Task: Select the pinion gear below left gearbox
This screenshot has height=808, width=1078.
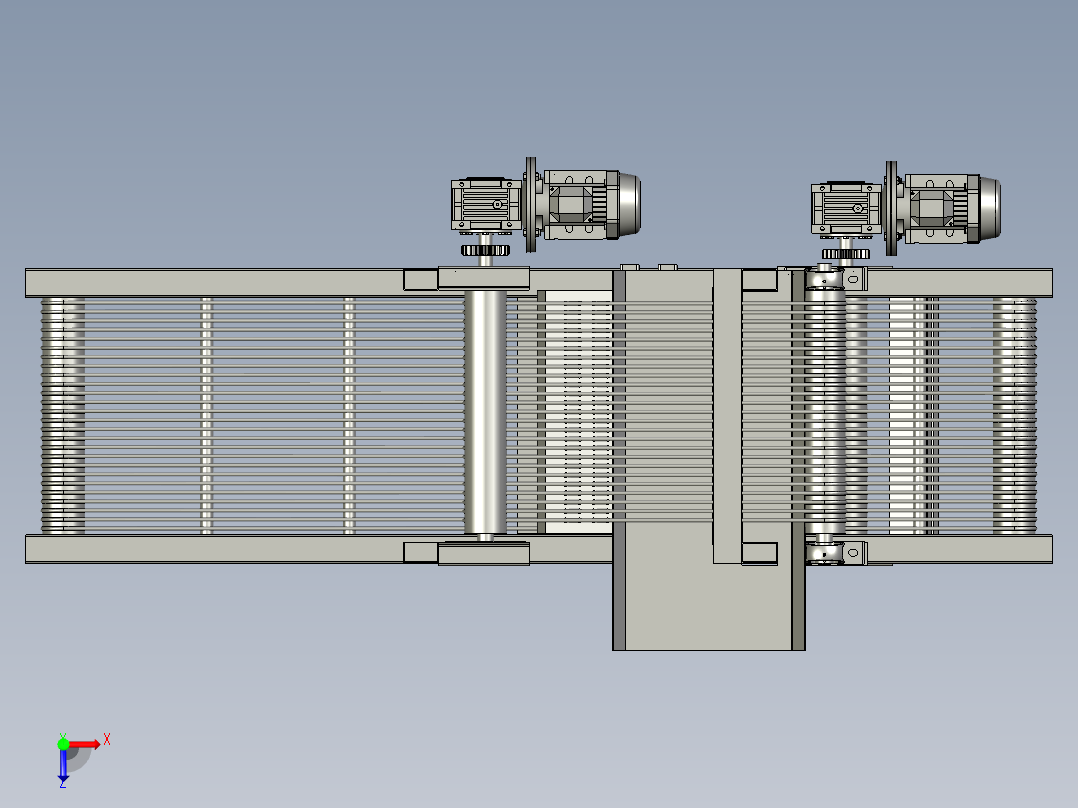Action: [x=485, y=250]
